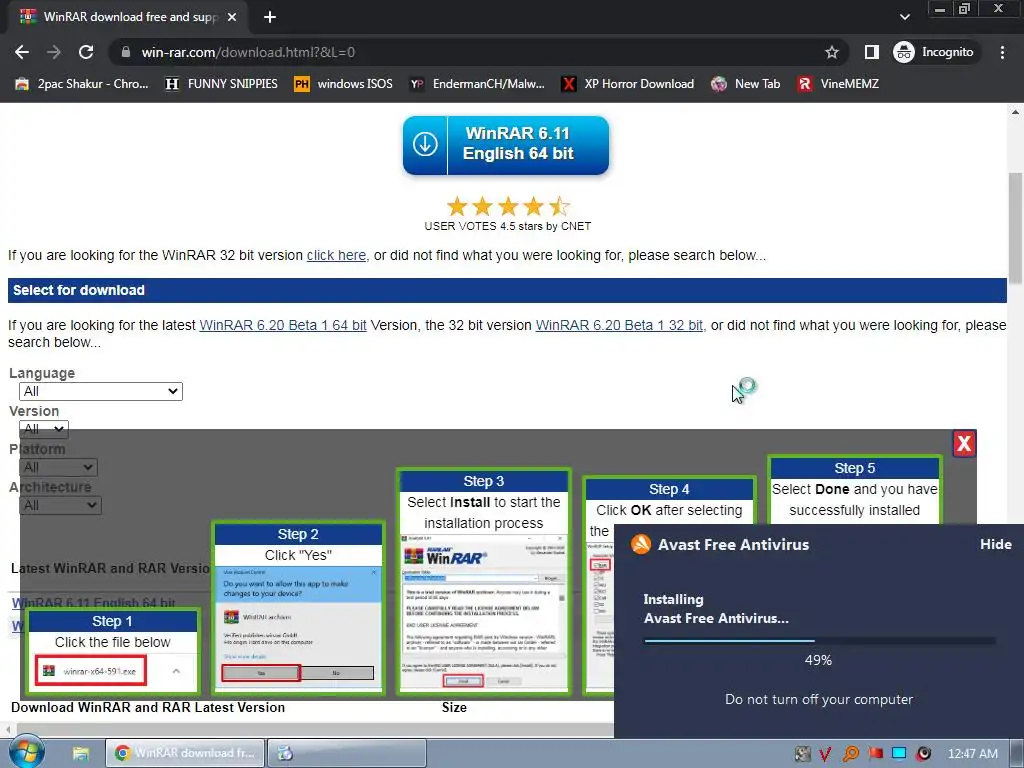The width and height of the screenshot is (1024, 768).
Task: Click the browser forward arrow
Action: [54, 52]
